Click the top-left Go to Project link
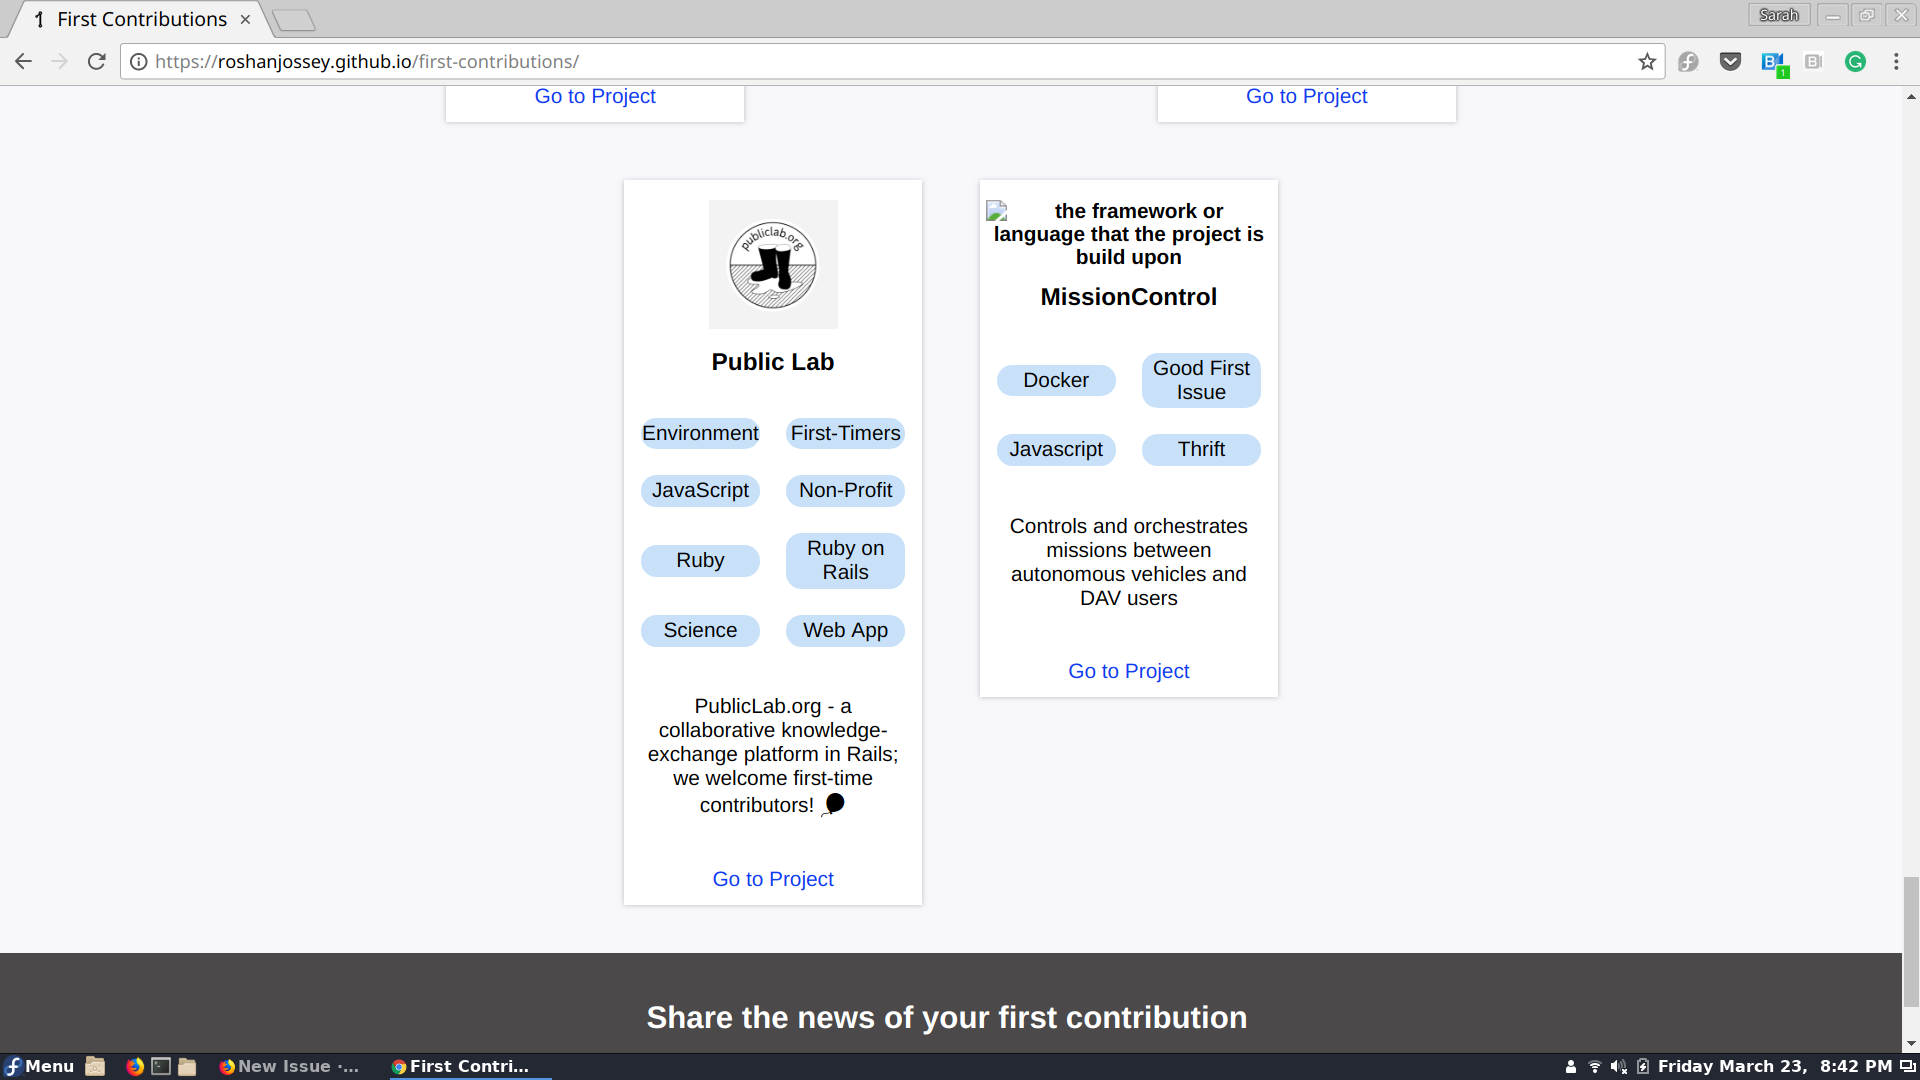Viewport: 1920px width, 1080px height. (x=595, y=96)
